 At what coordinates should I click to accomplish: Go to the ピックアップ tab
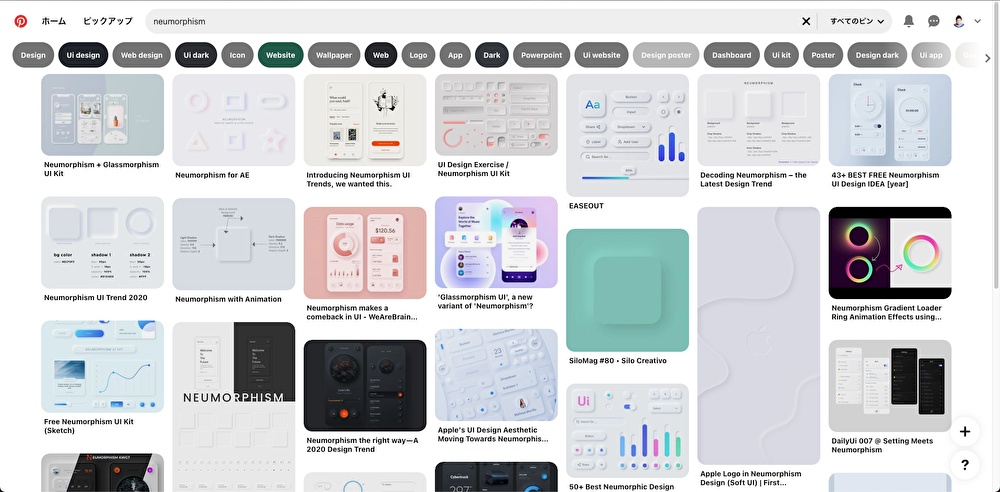(x=108, y=21)
